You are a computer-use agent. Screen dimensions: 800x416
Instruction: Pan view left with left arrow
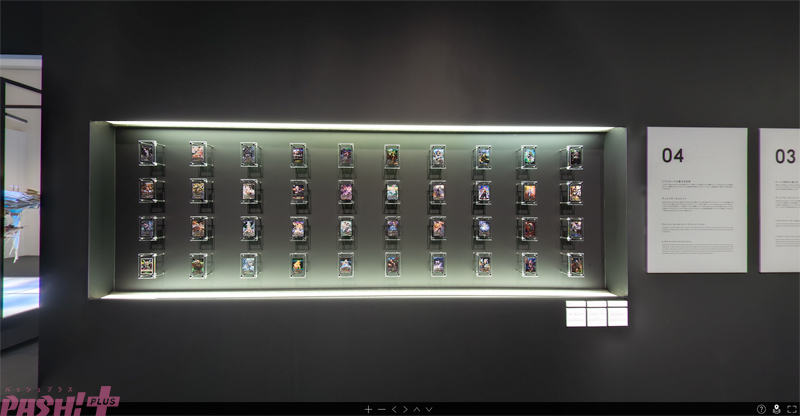click(x=394, y=409)
